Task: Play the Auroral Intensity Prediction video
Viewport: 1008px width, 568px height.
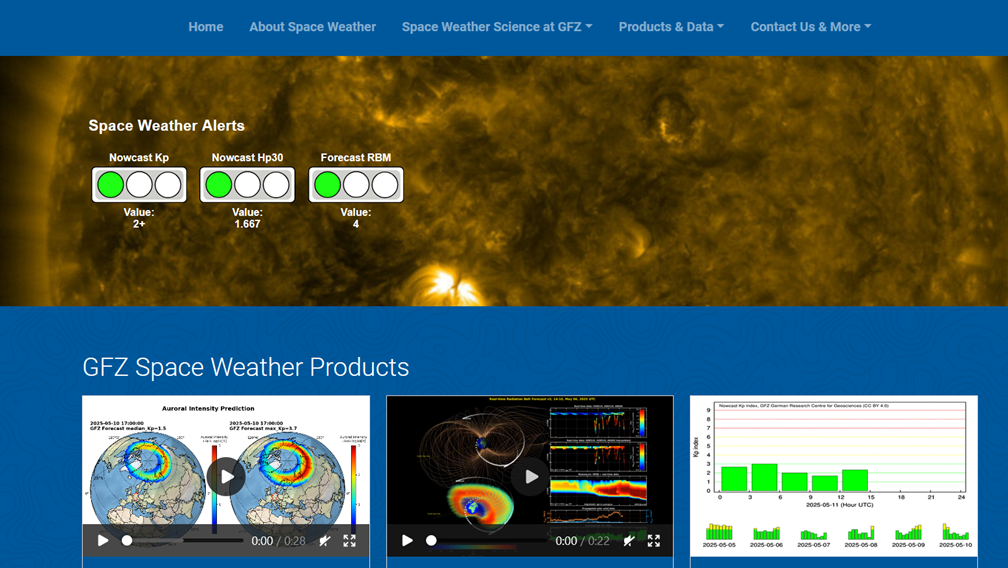Action: click(x=226, y=477)
